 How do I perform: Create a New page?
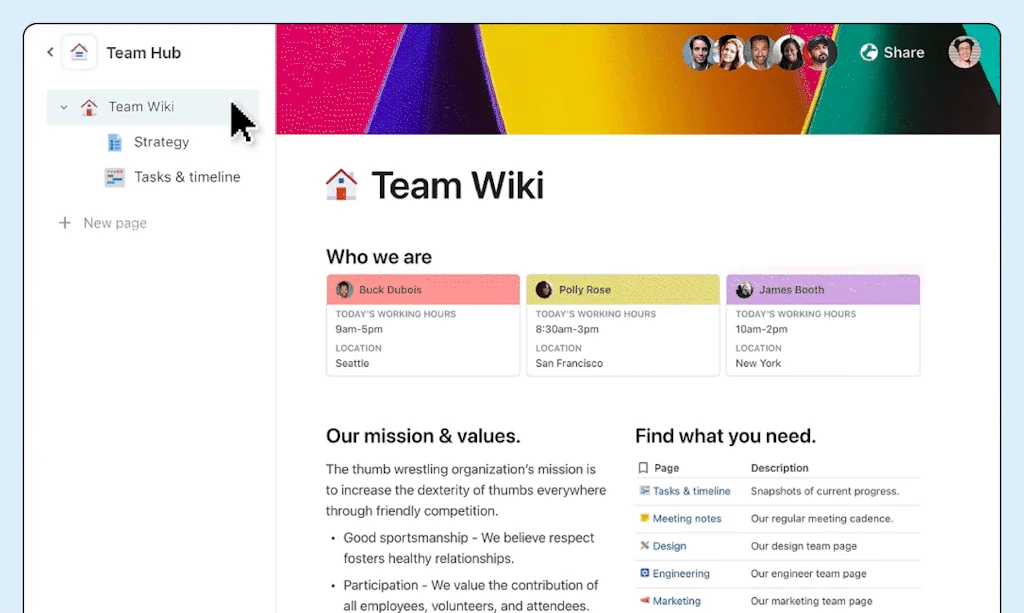coord(103,222)
